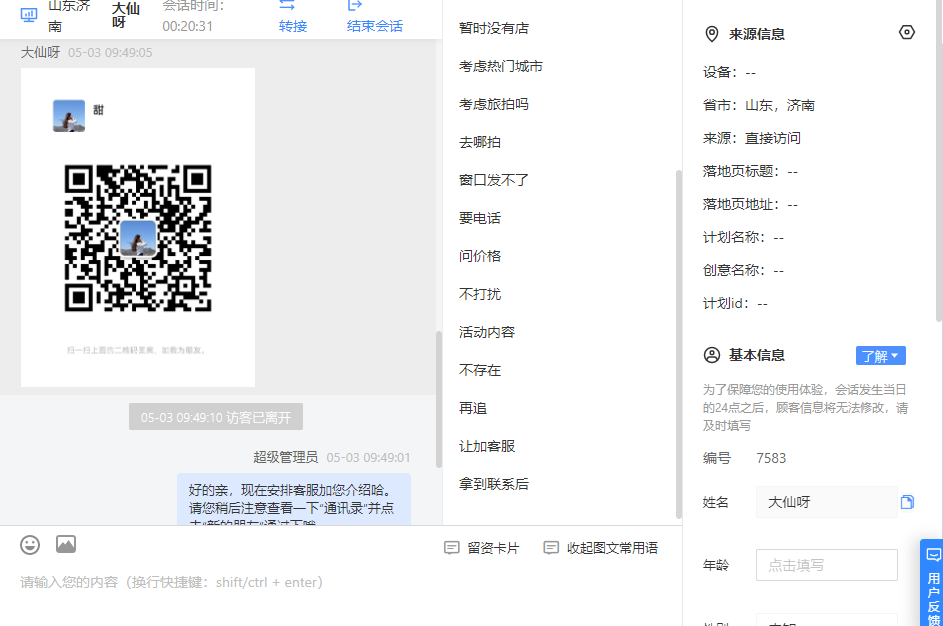The width and height of the screenshot is (943, 626).
Task: Select quick phrase 考虑旅拍吗
Action: (494, 104)
